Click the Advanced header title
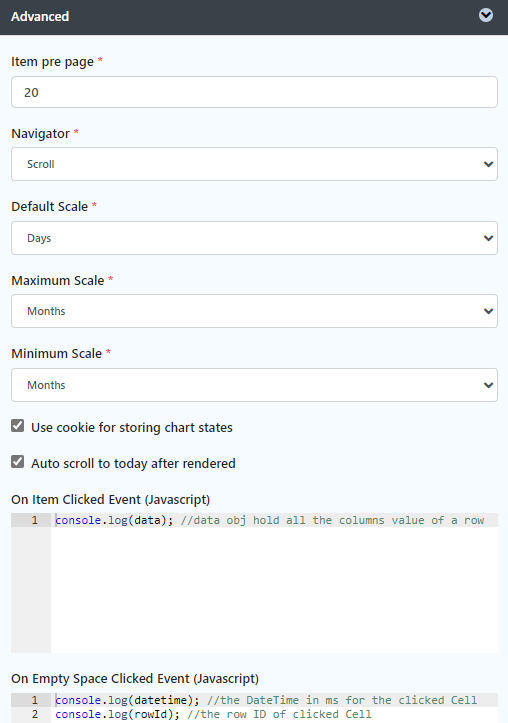The height and width of the screenshot is (723, 508). [x=40, y=17]
